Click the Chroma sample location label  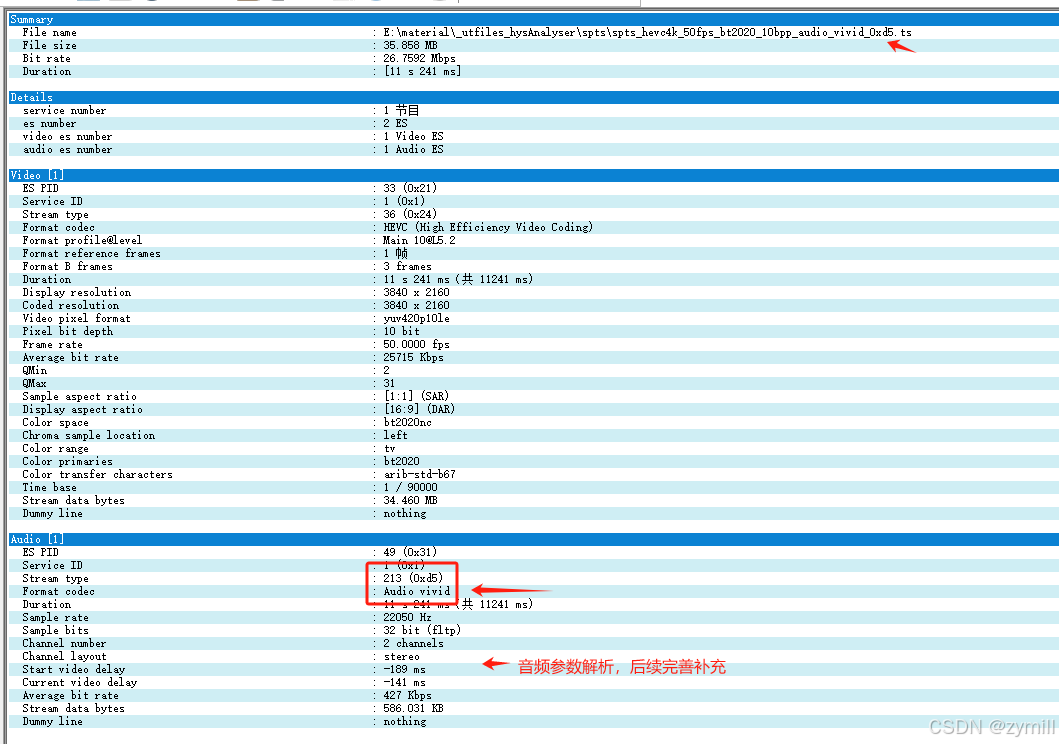88,435
